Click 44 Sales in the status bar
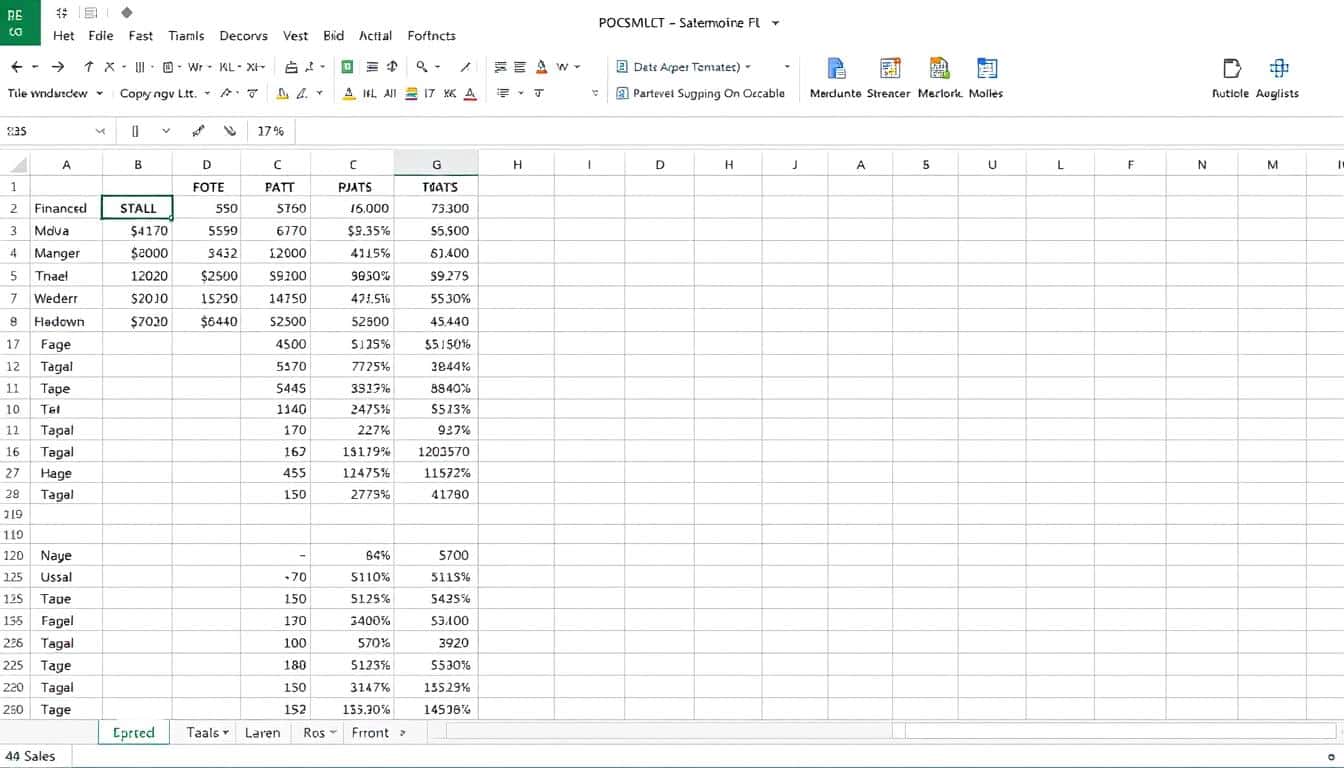The height and width of the screenshot is (768, 1344). [x=30, y=756]
